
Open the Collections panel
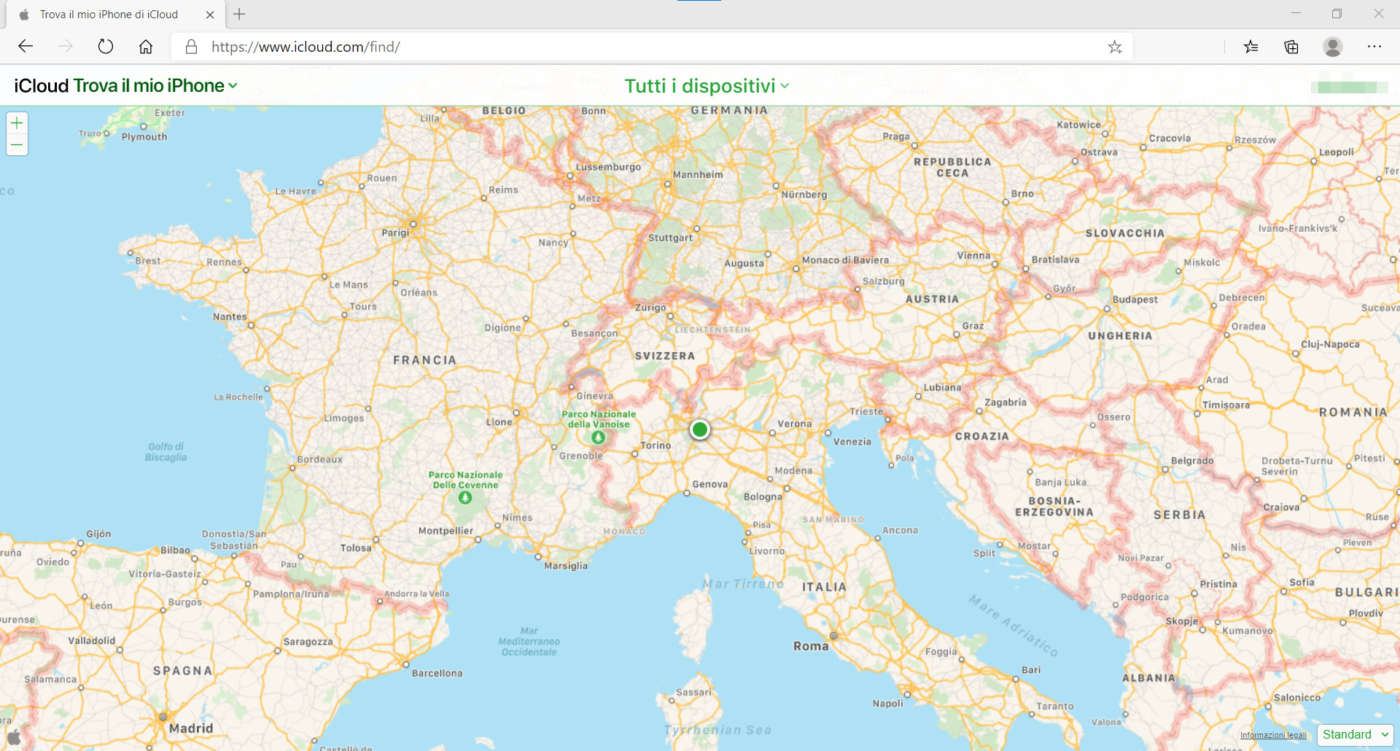click(1291, 47)
